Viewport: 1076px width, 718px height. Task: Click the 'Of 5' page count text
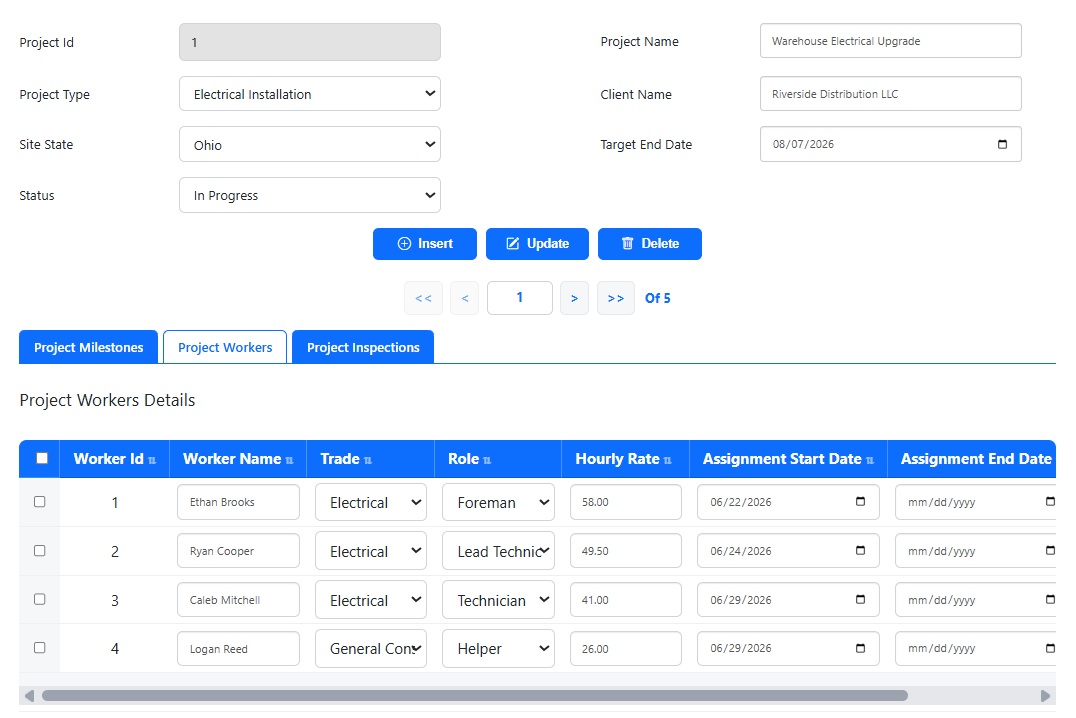657,298
